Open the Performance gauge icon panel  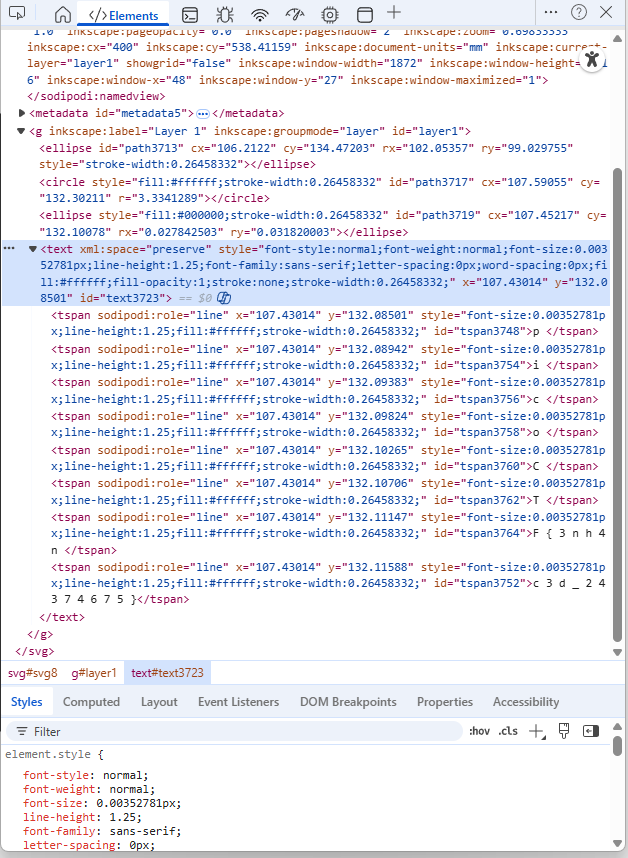coord(295,14)
